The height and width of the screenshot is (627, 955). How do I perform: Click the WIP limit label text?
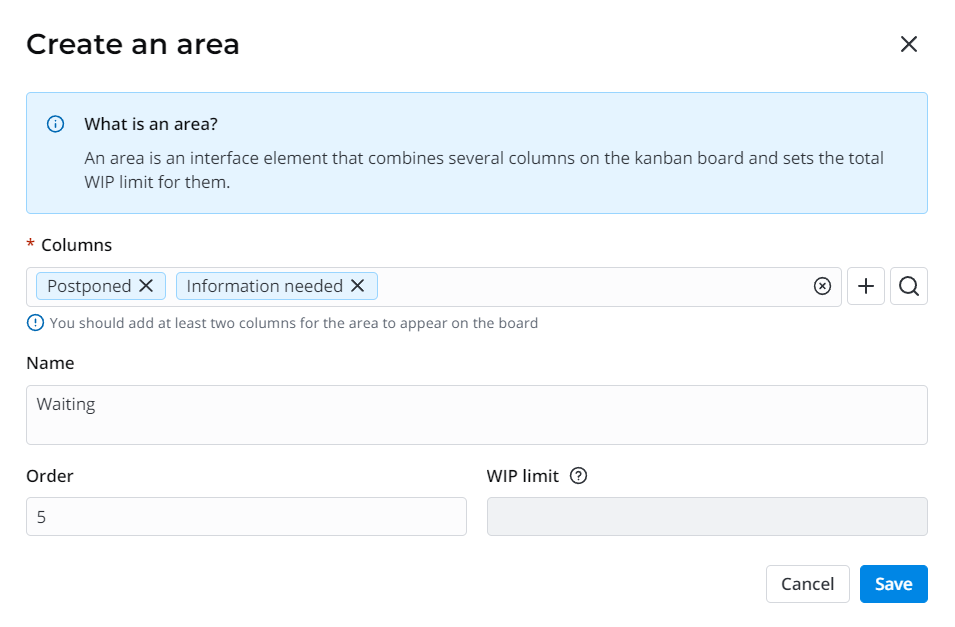522,476
